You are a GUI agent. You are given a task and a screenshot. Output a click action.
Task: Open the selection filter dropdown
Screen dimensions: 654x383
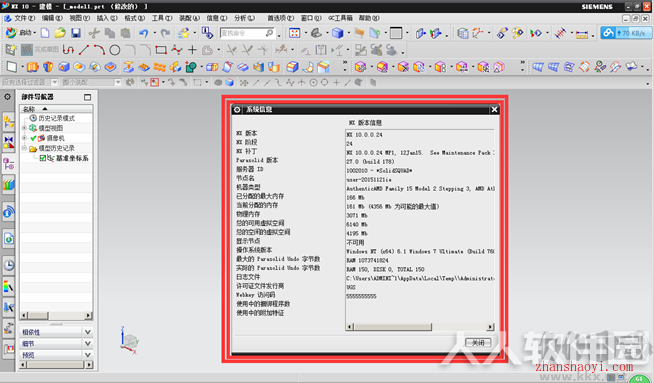[54, 82]
